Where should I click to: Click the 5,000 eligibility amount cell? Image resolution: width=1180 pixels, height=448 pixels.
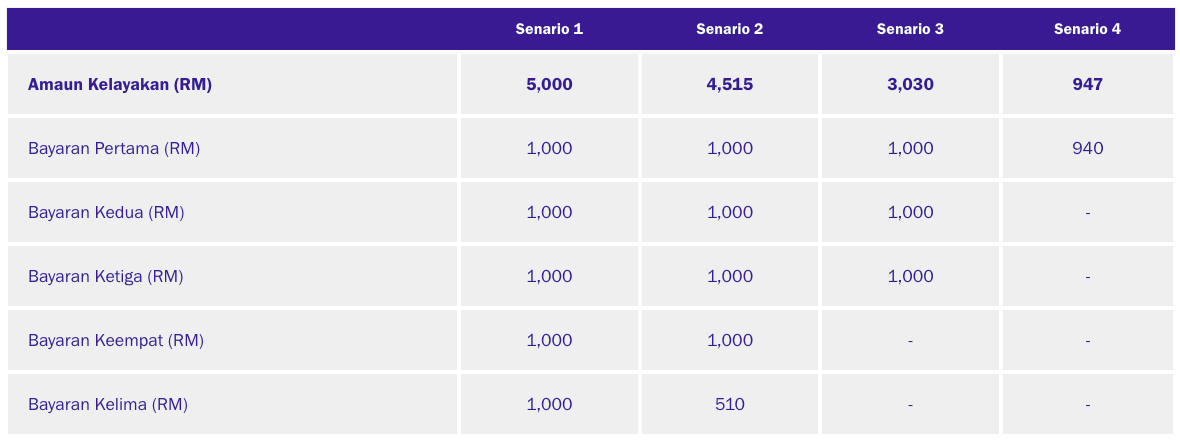click(549, 85)
